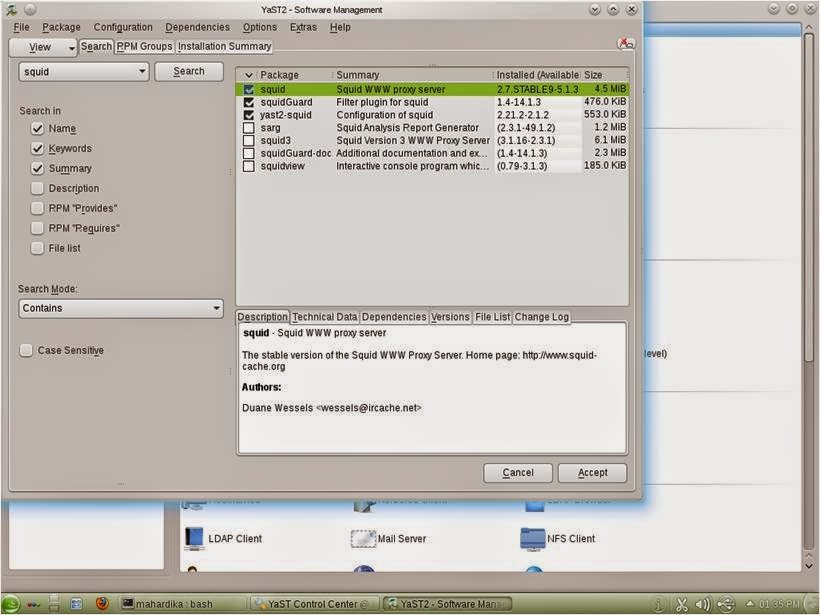Open the lower Dependencies tab

point(394,317)
